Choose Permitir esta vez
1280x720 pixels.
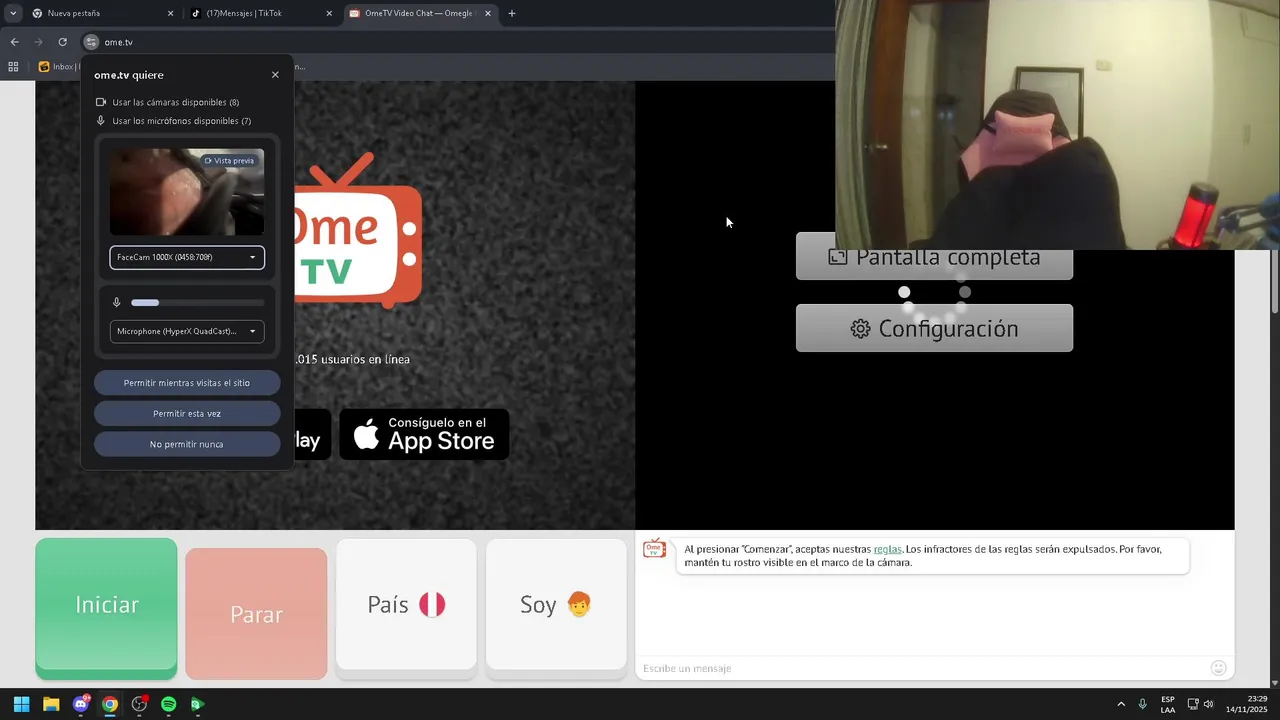point(187,413)
